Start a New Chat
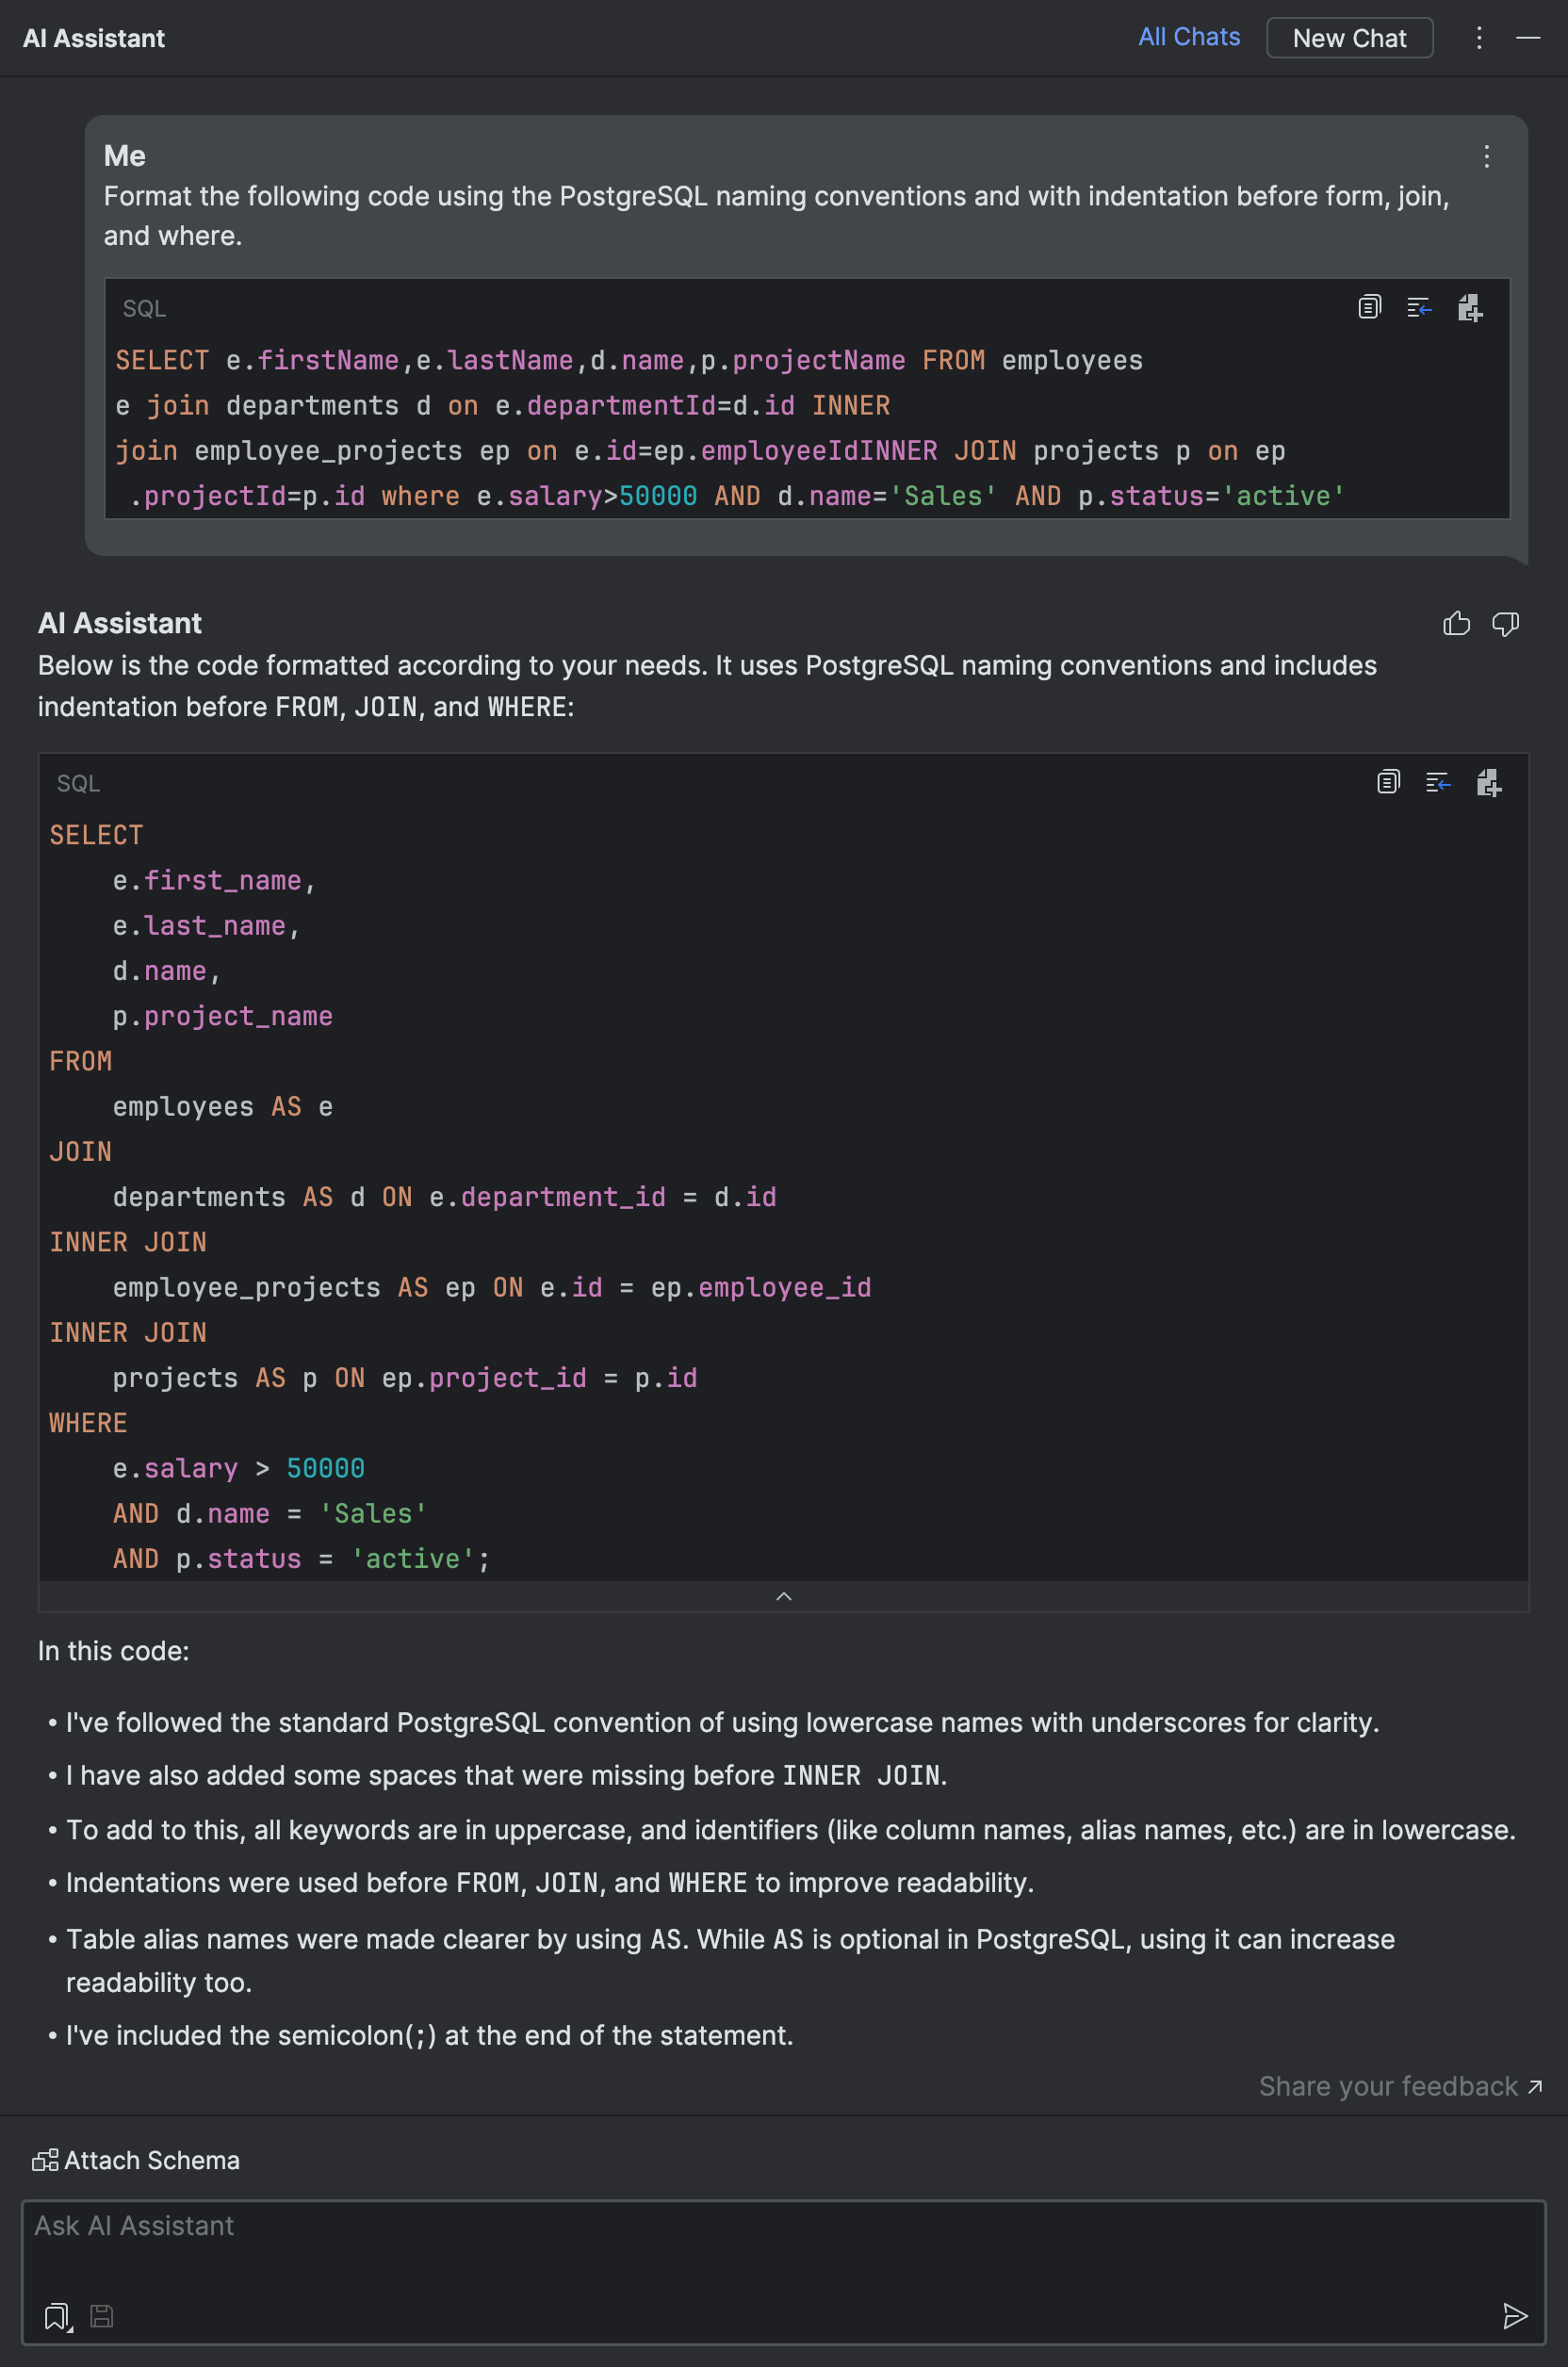Viewport: 1568px width, 2367px height. pyautogui.click(x=1349, y=38)
